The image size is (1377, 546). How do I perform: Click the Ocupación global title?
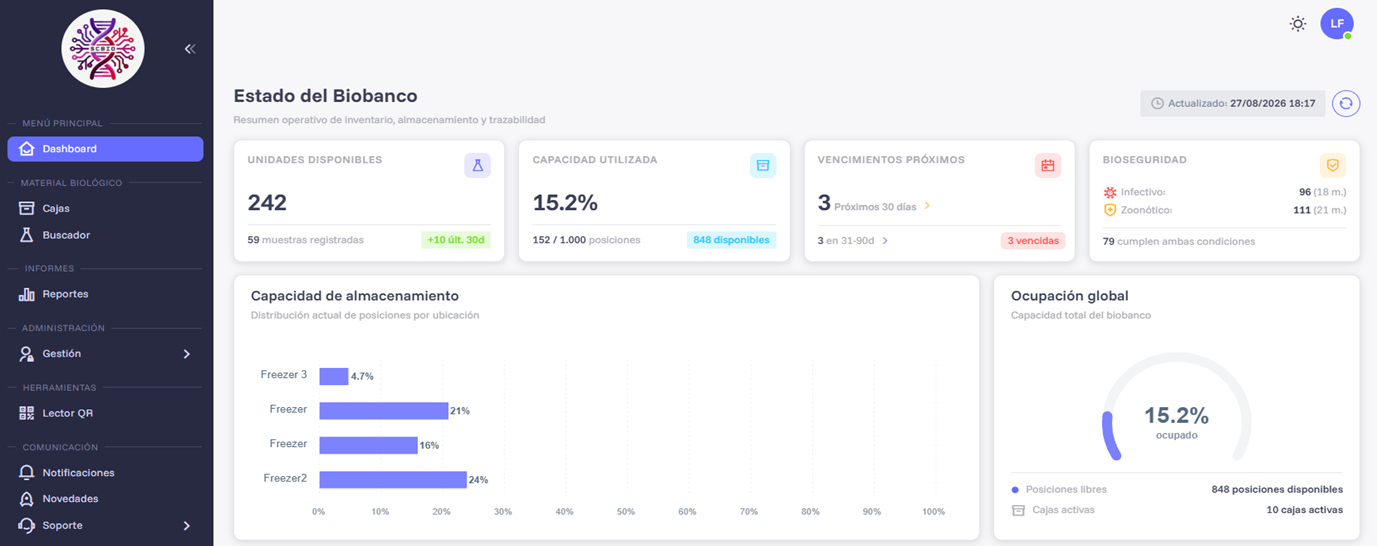click(x=1070, y=296)
